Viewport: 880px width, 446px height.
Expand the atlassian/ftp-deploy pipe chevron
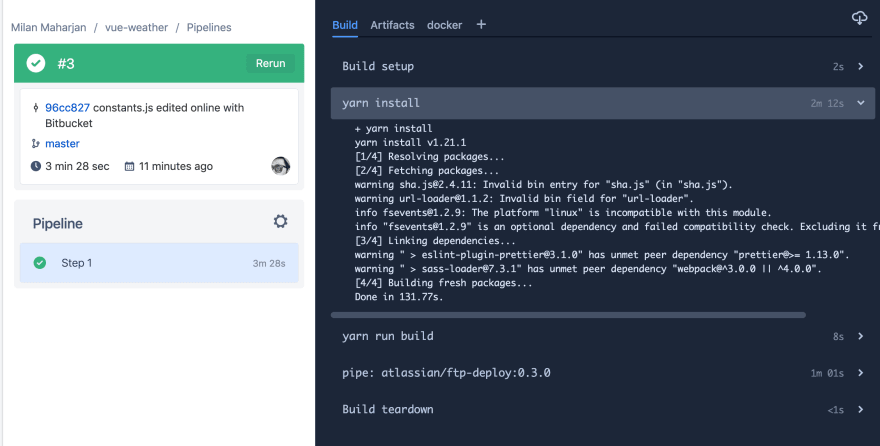860,373
